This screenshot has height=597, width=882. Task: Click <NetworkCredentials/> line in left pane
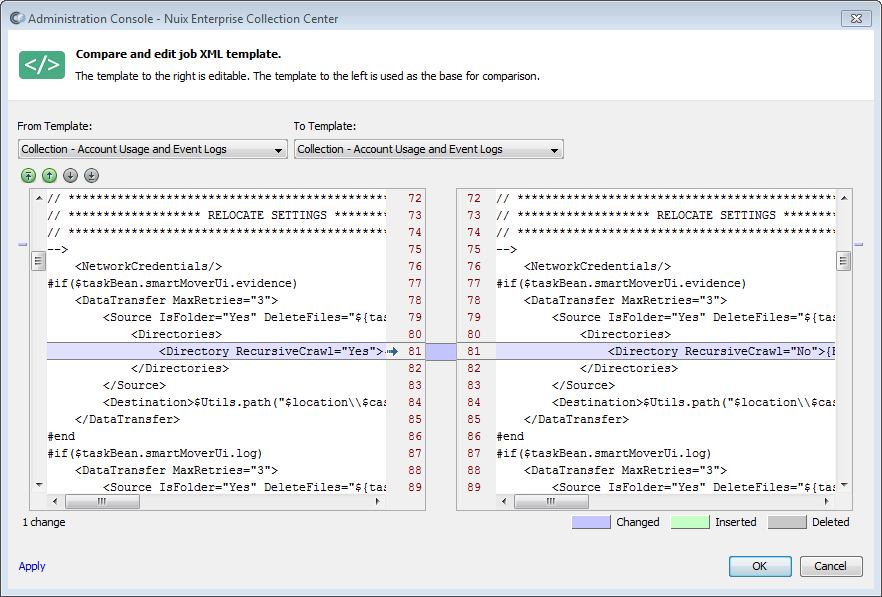coord(148,266)
